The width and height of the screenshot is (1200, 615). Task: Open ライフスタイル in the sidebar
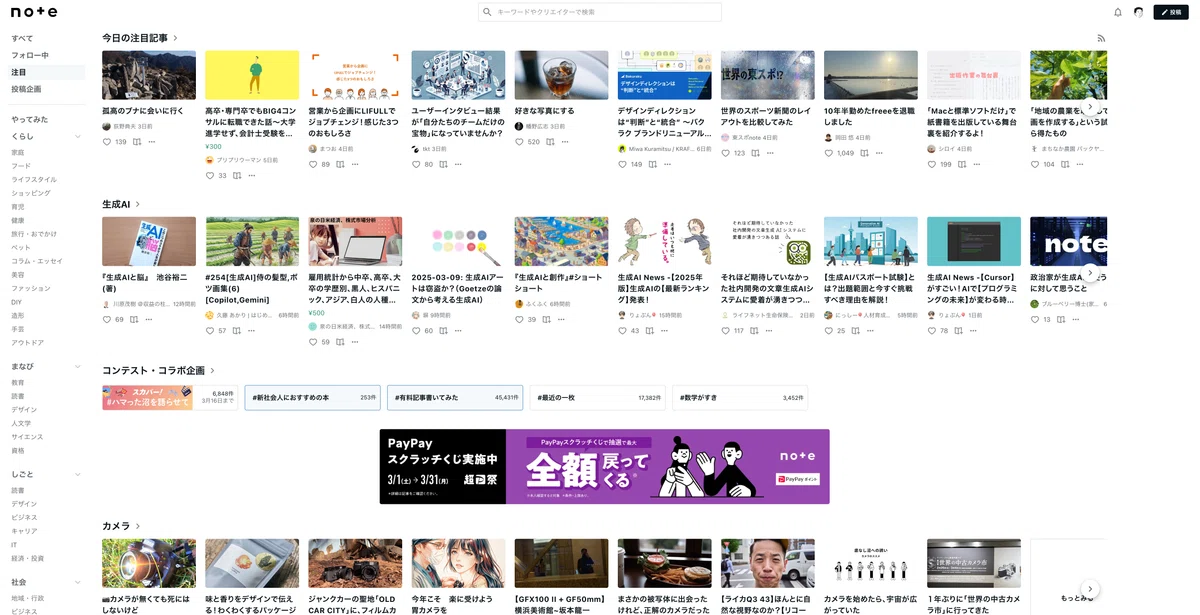tap(34, 179)
